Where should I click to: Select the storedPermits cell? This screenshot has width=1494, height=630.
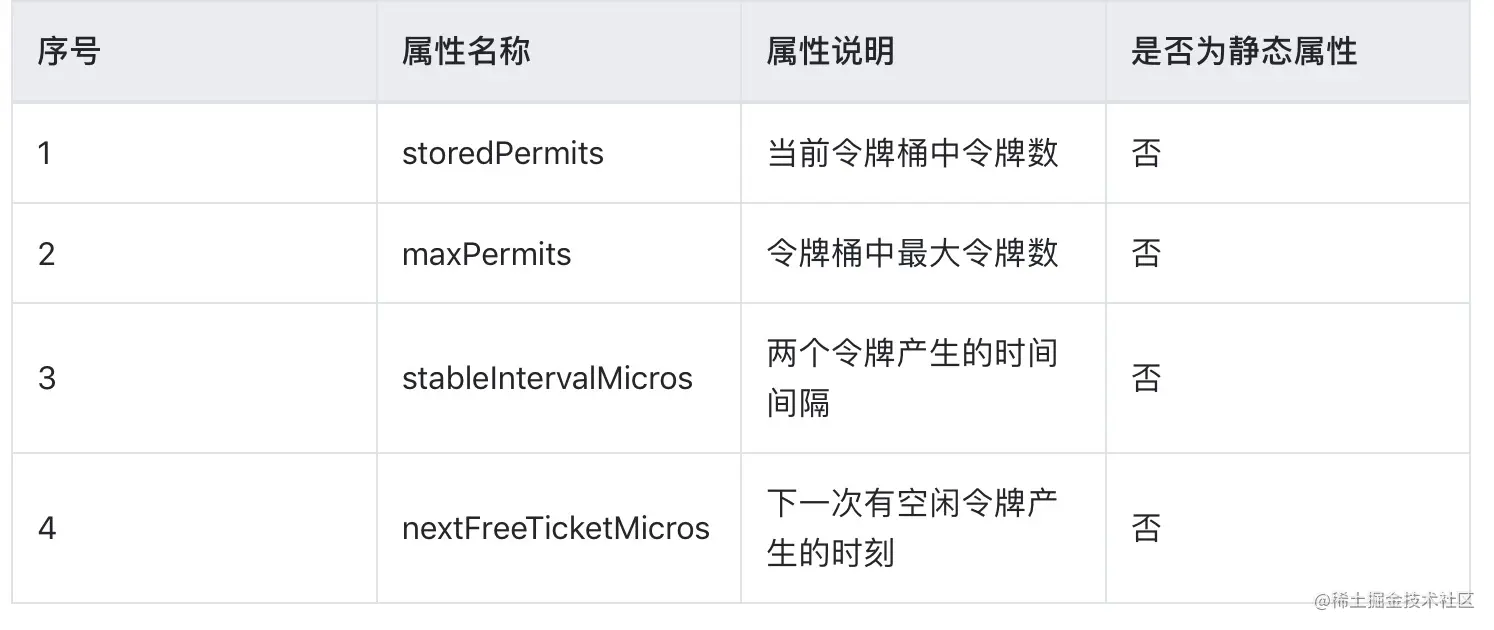pos(503,154)
